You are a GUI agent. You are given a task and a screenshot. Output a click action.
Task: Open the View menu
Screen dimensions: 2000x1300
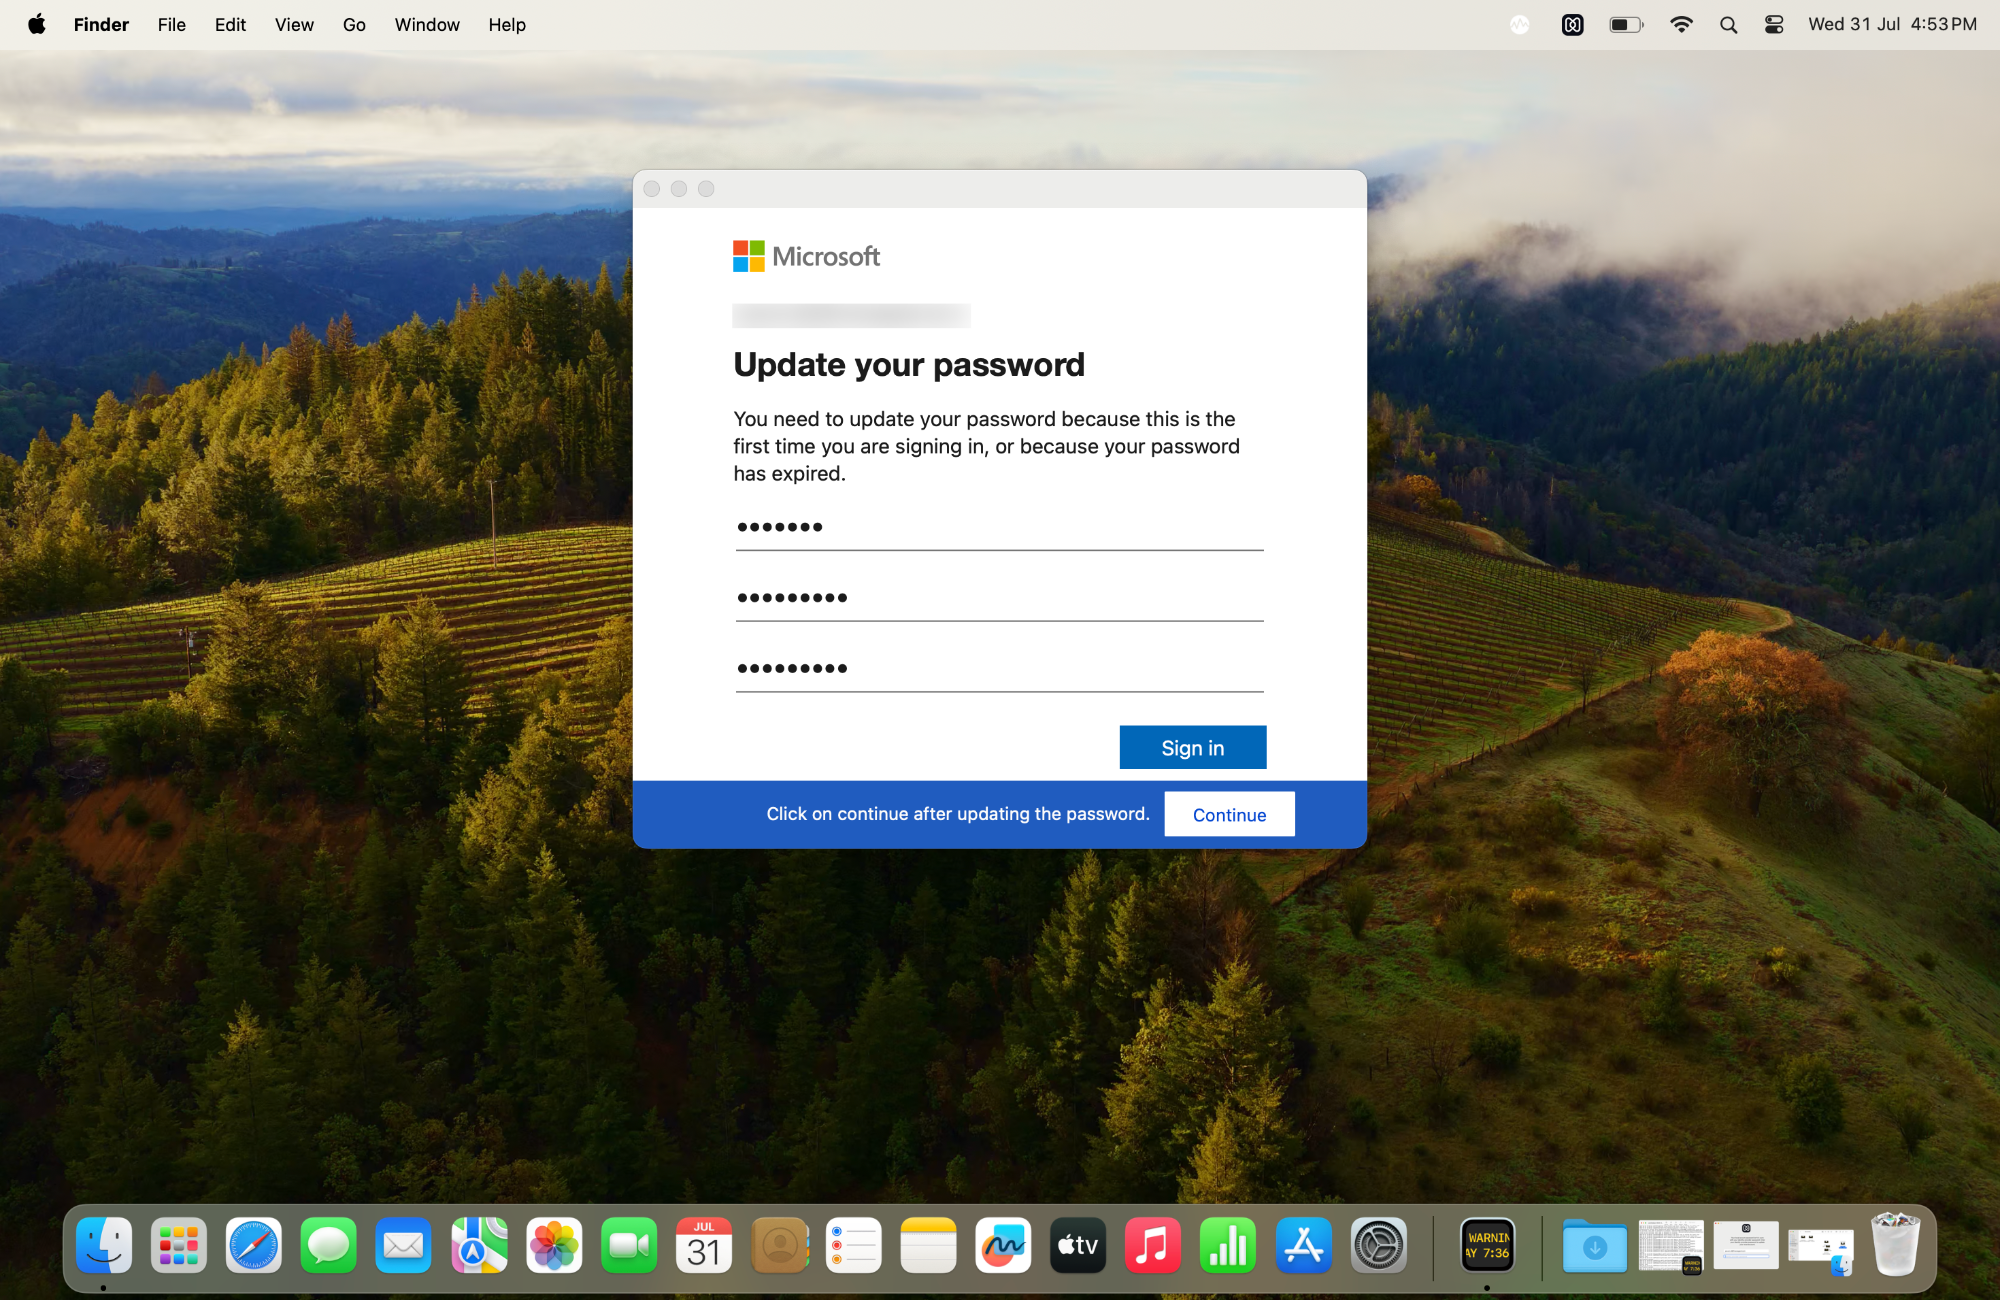click(x=294, y=24)
